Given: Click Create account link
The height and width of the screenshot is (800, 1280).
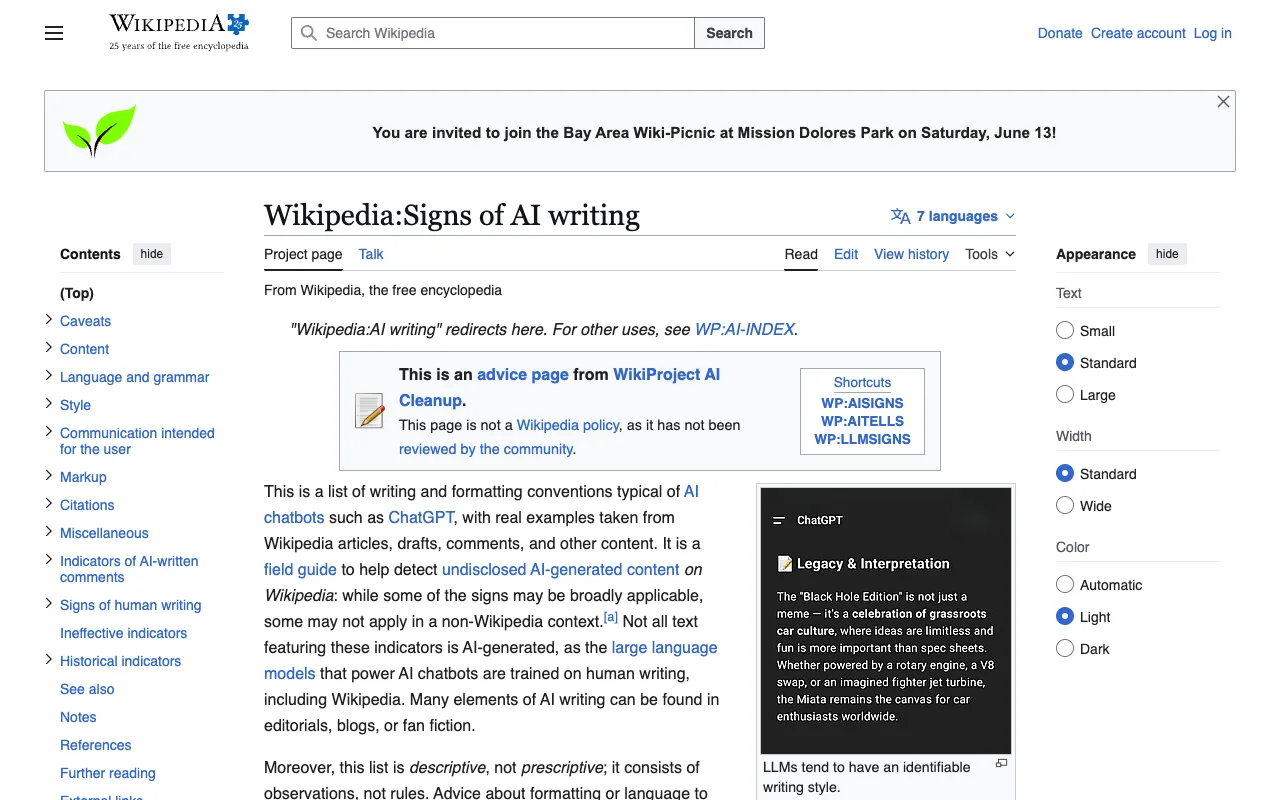Looking at the screenshot, I should point(1138,33).
